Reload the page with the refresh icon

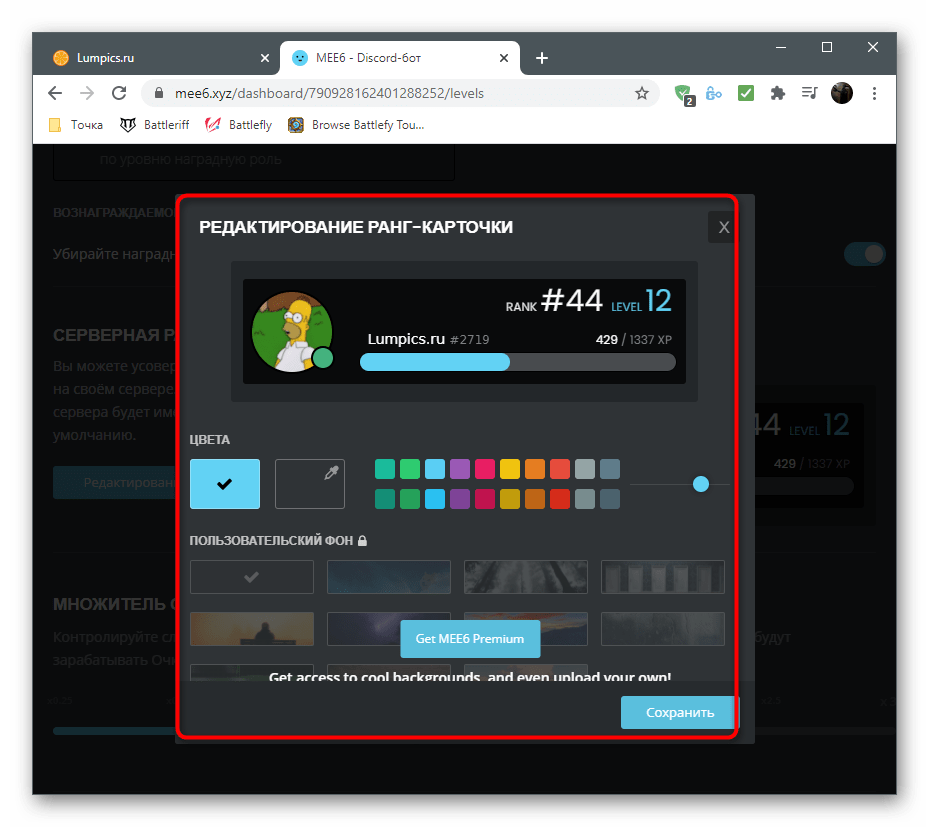(119, 93)
